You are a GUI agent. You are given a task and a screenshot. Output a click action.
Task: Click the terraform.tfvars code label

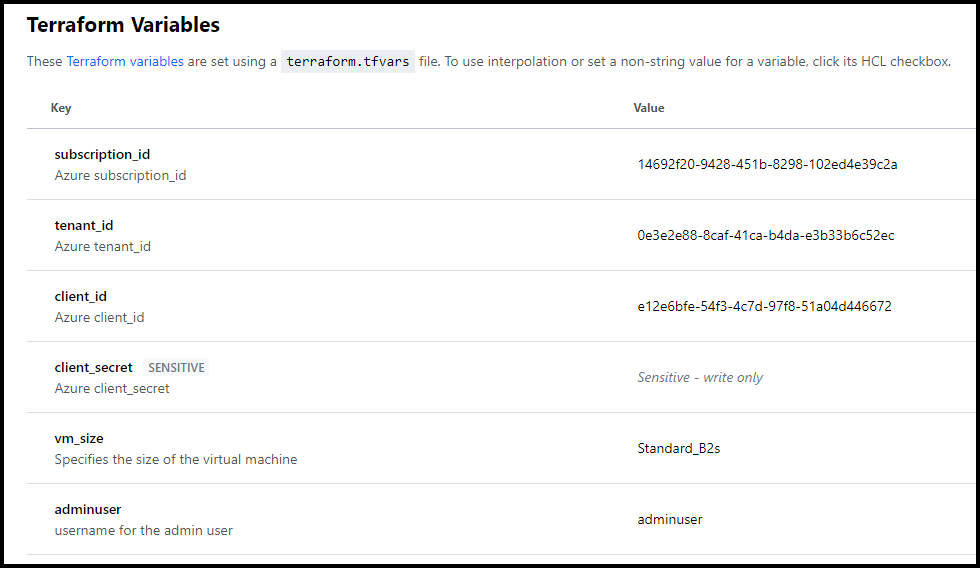(x=348, y=62)
